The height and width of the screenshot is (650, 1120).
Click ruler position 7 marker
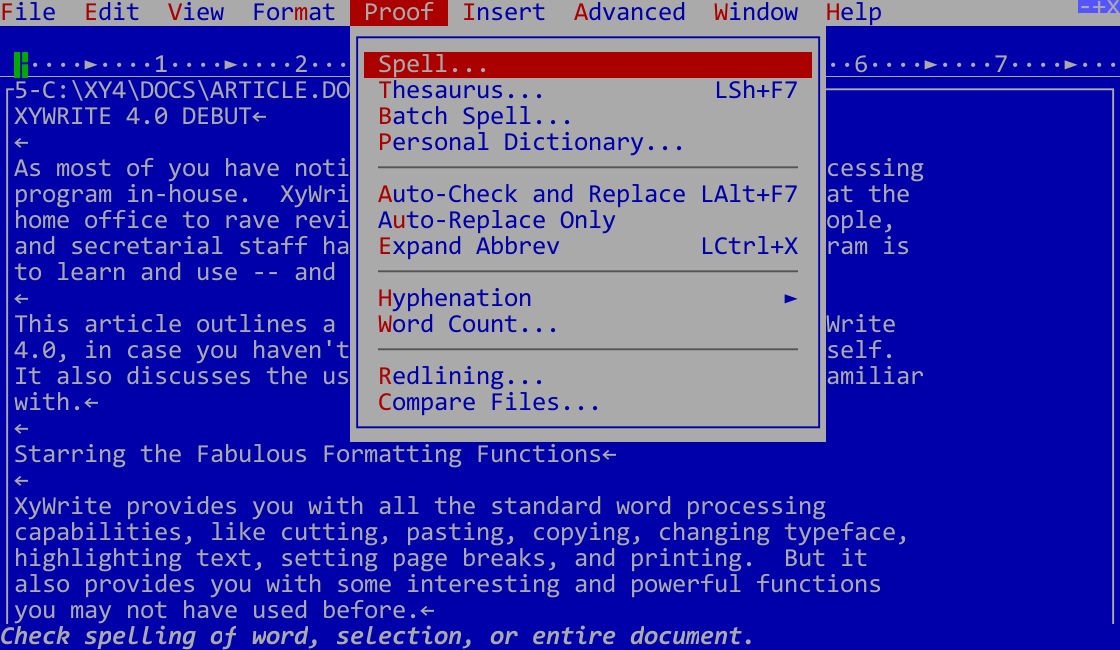click(1001, 64)
